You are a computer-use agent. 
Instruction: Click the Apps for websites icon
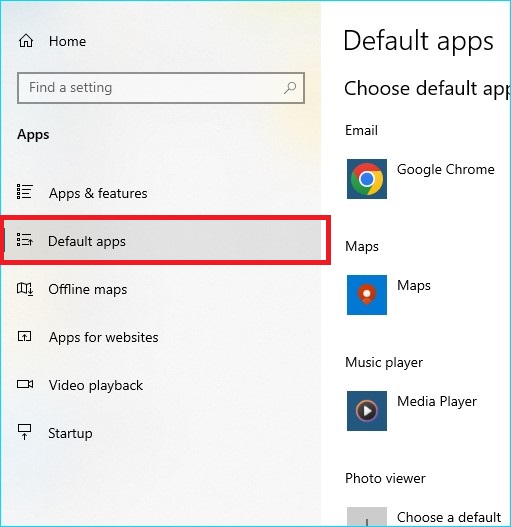[25, 336]
